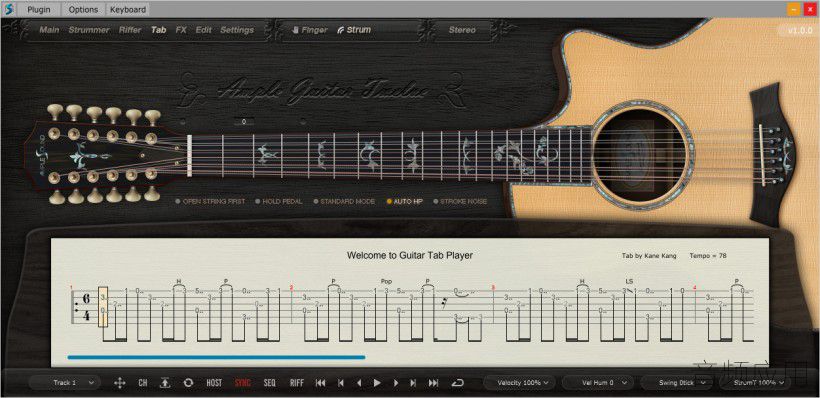820x398 pixels.
Task: Disable AUTO HP option
Action: [x=404, y=201]
